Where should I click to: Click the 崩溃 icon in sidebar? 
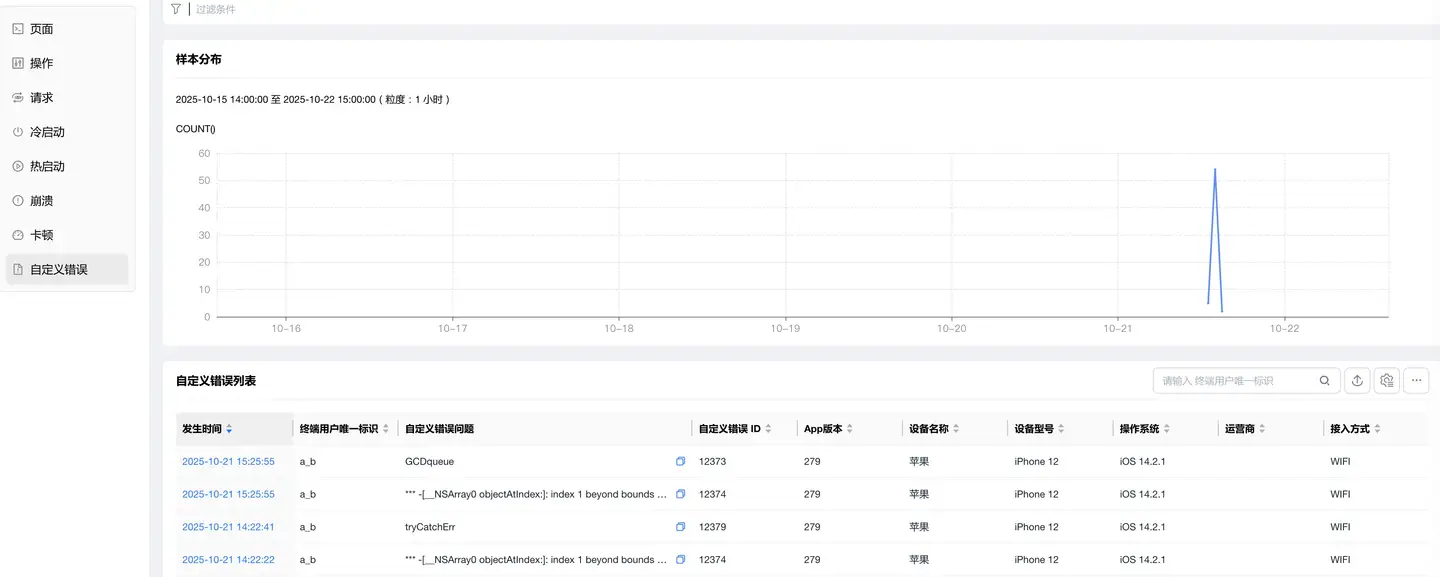coord(18,201)
